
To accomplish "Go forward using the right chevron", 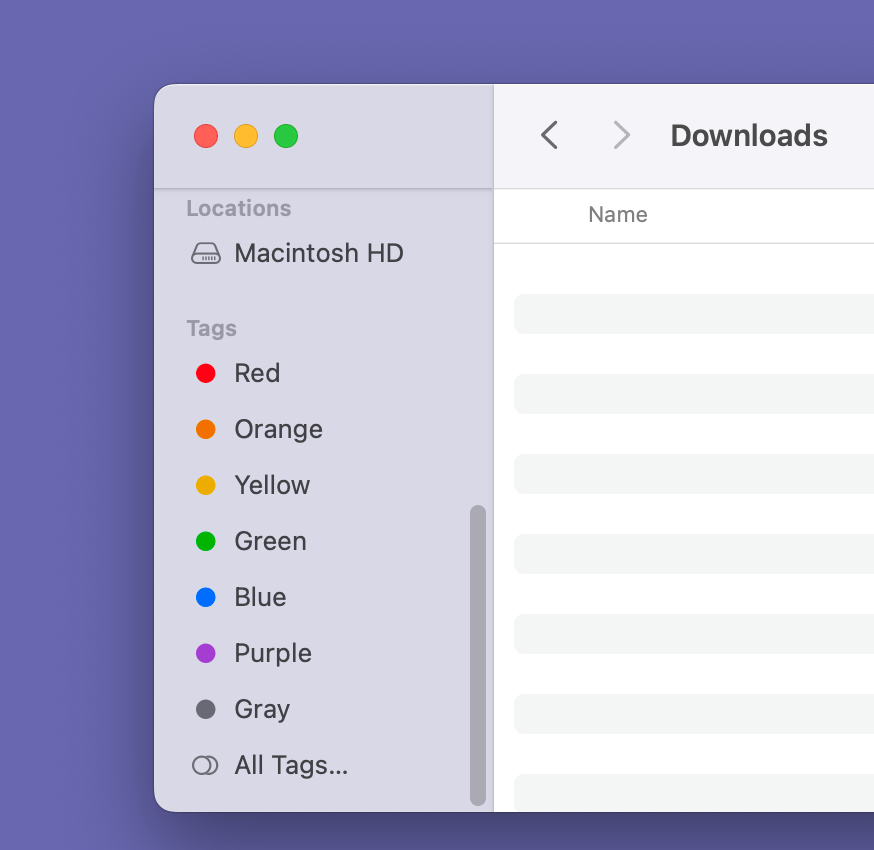I will pos(621,135).
